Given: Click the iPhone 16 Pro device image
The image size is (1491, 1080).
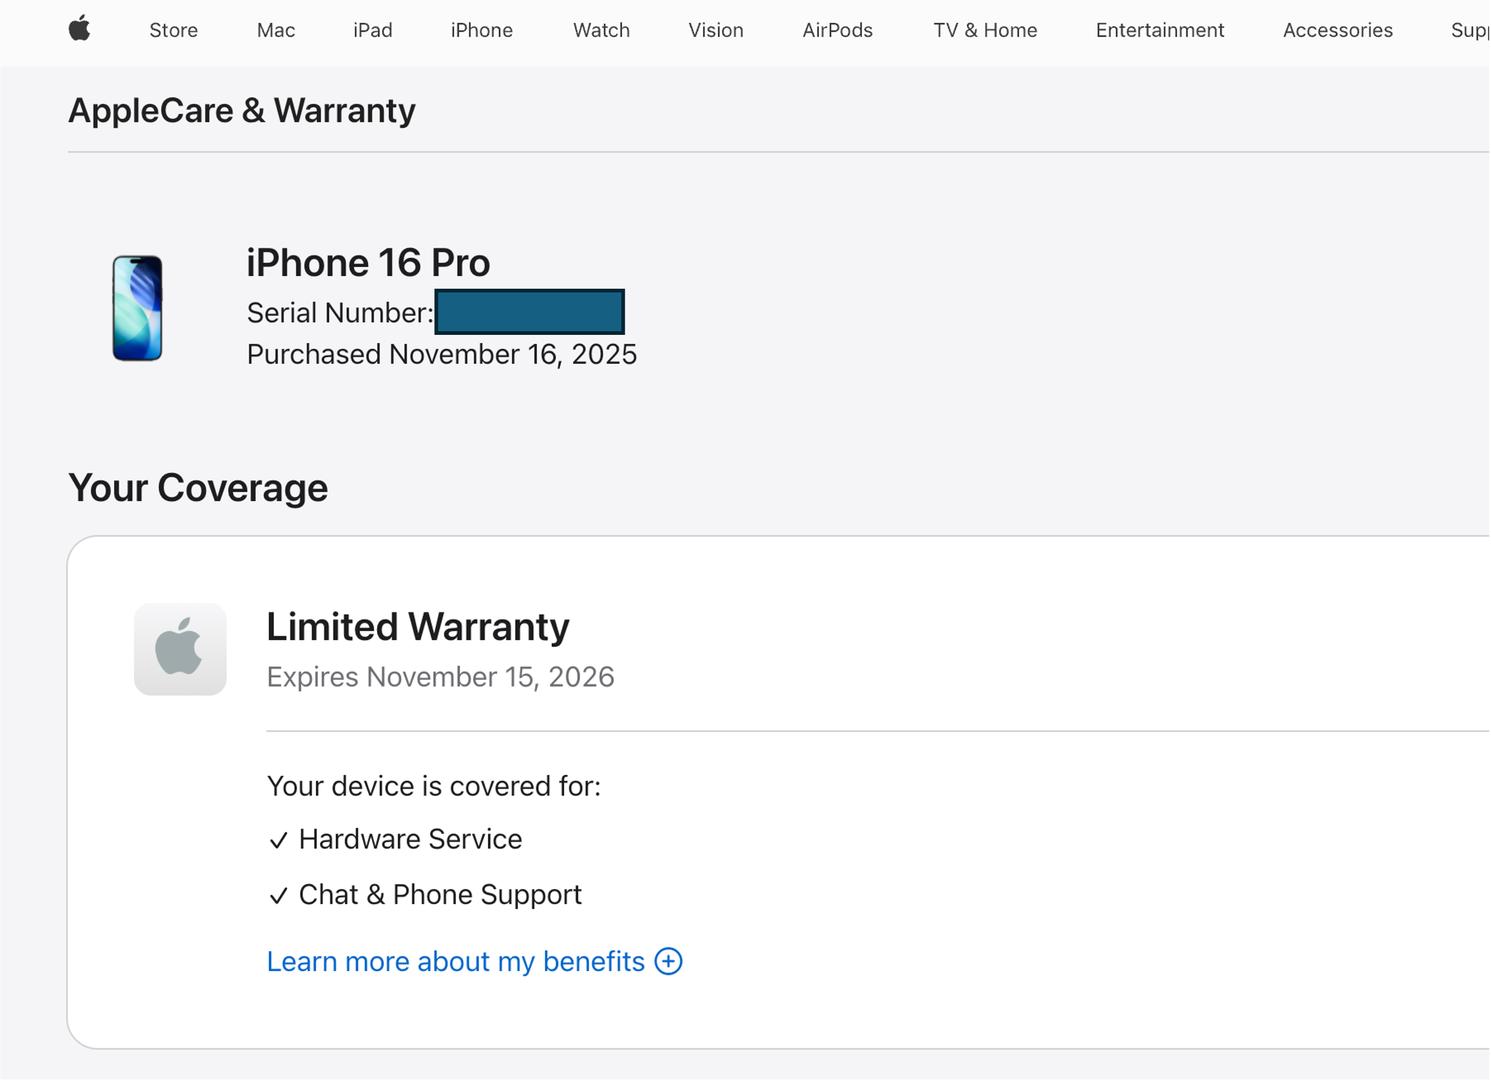Looking at the screenshot, I should (137, 308).
